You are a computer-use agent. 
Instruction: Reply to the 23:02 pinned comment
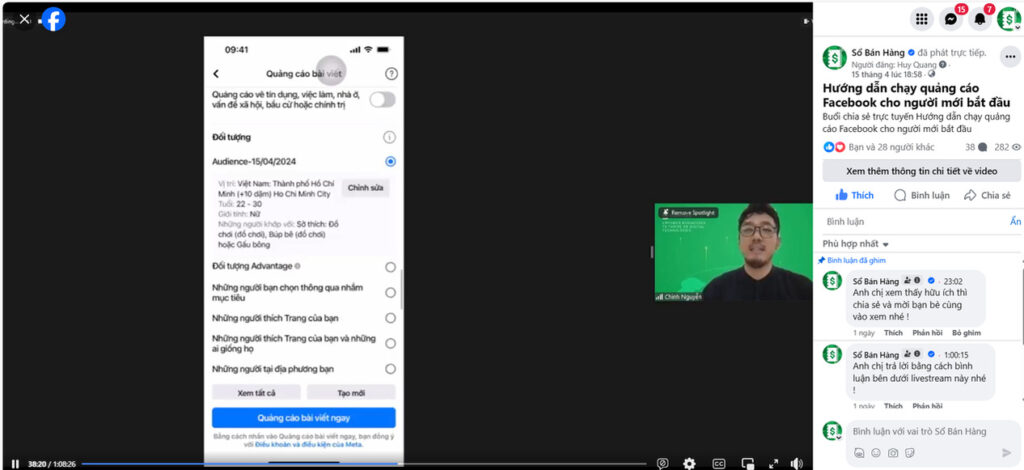click(927, 332)
